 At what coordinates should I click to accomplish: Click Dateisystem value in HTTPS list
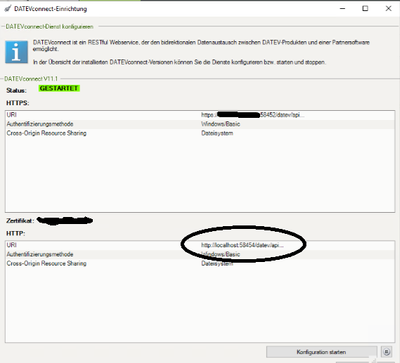click(217, 133)
